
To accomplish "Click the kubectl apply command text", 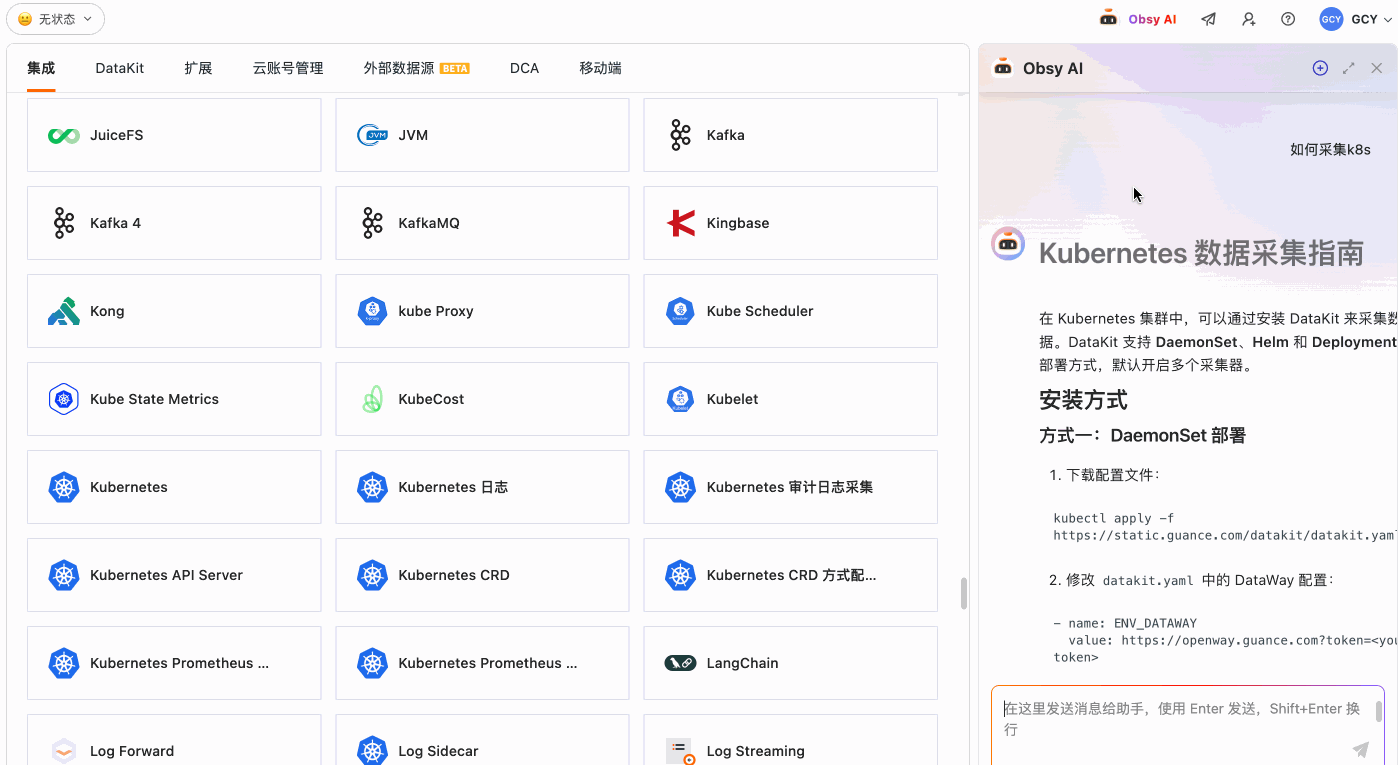I will pyautogui.click(x=1225, y=527).
